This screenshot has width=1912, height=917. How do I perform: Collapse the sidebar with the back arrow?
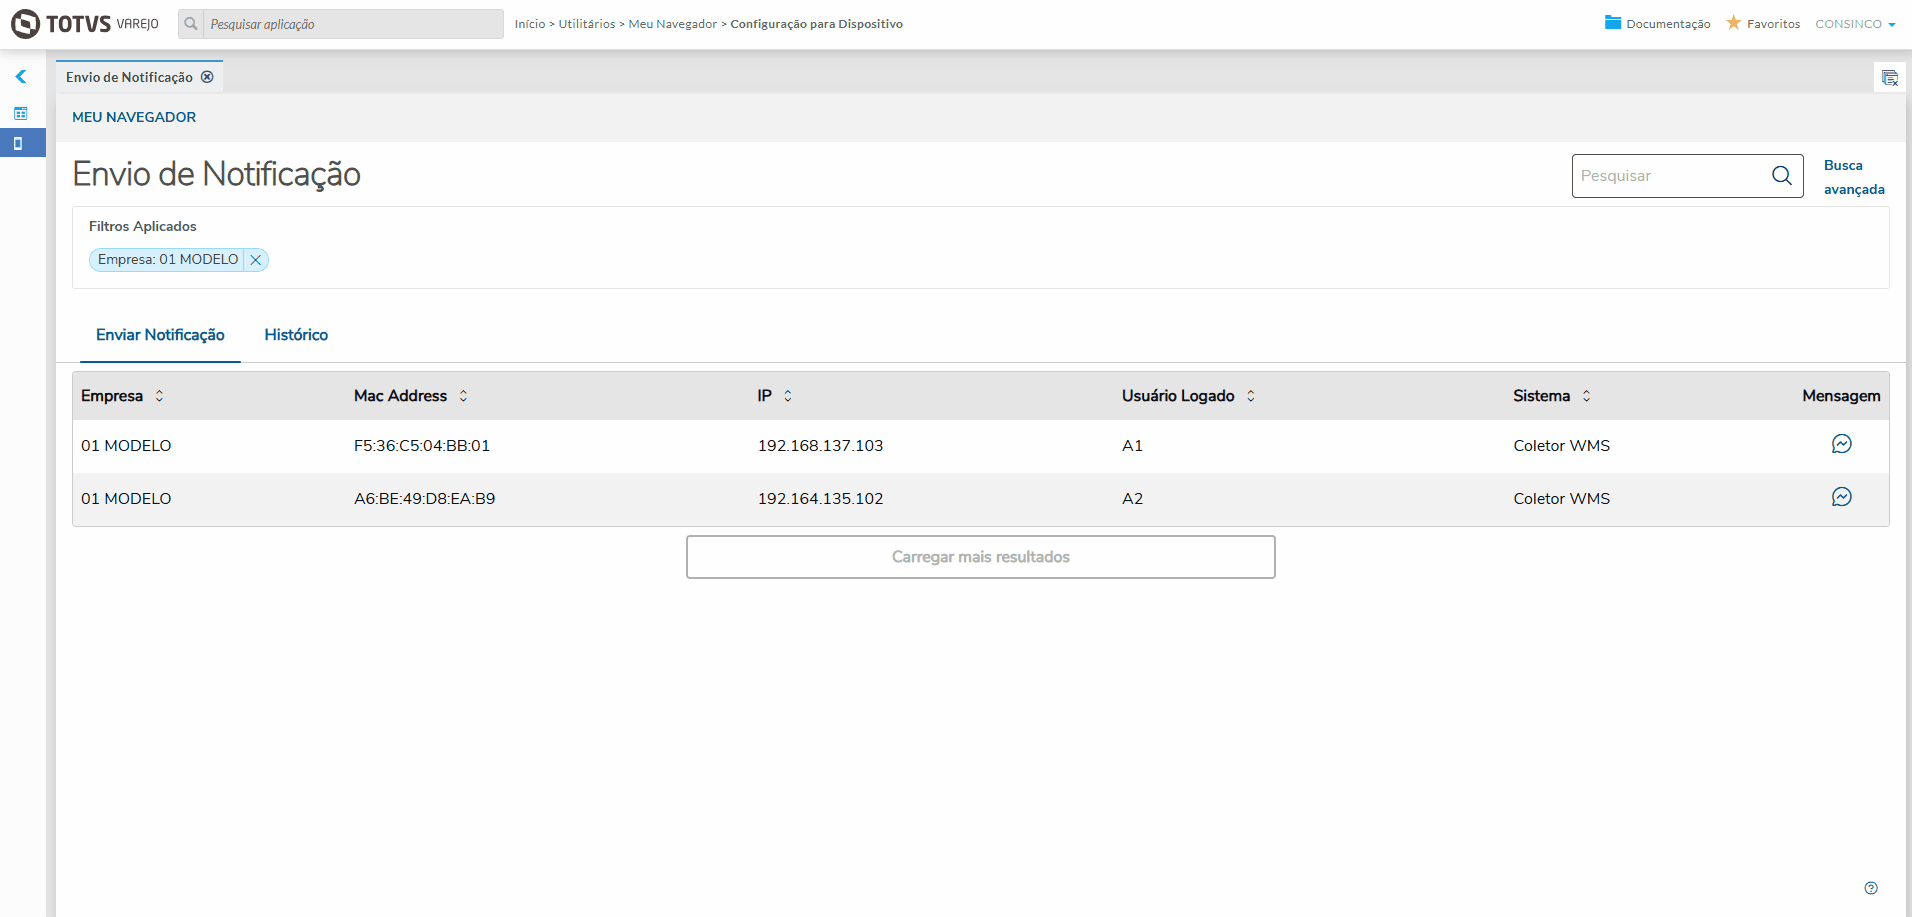click(x=21, y=77)
